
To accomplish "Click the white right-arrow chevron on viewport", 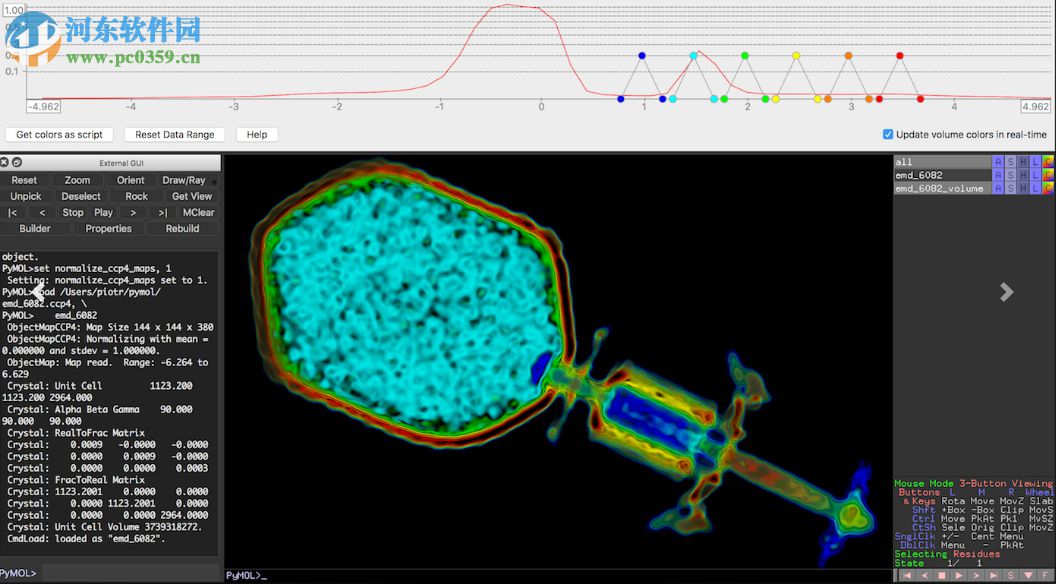I will tap(1006, 291).
